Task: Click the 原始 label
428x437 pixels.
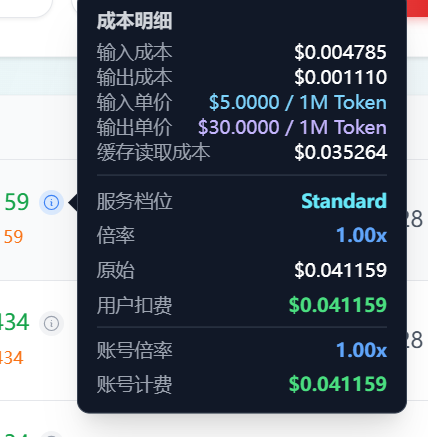Action: (x=116, y=270)
